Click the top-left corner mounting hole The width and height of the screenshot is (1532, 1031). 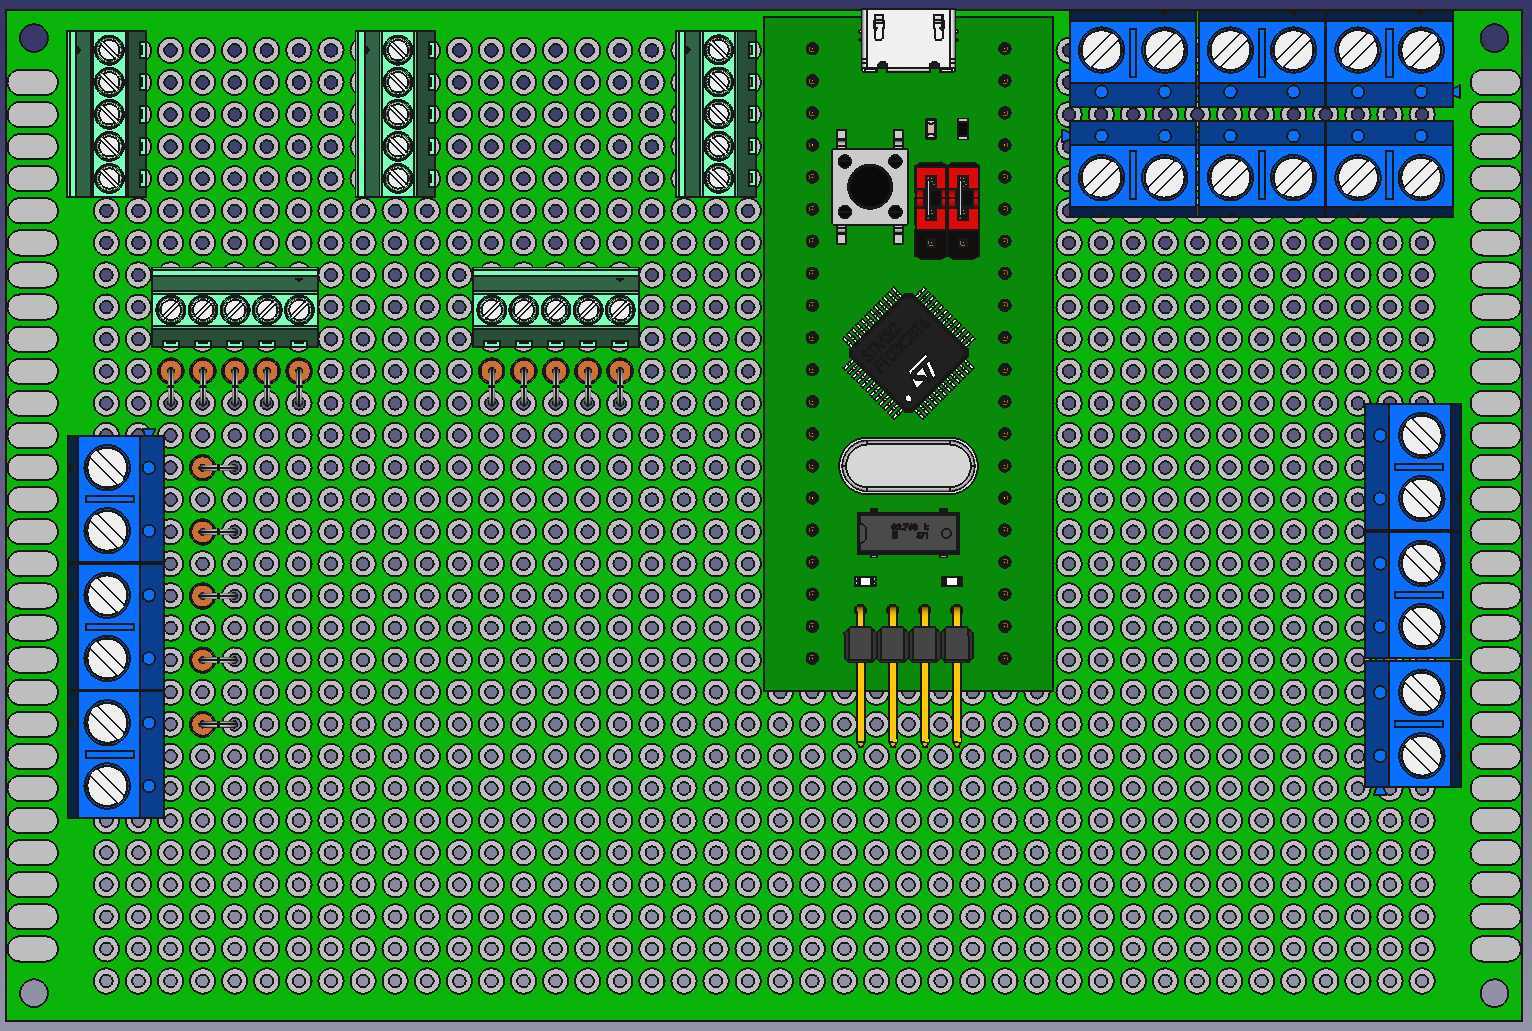pos(34,39)
